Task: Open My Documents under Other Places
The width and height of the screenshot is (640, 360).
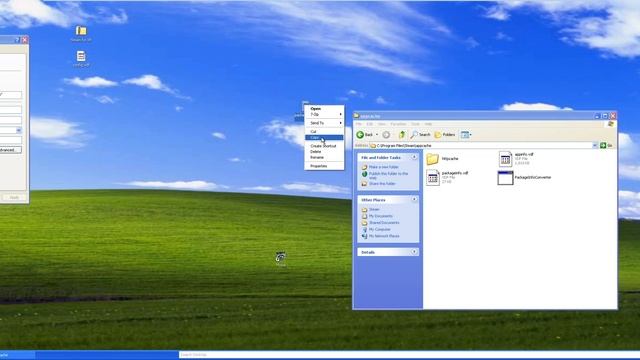Action: 380,216
